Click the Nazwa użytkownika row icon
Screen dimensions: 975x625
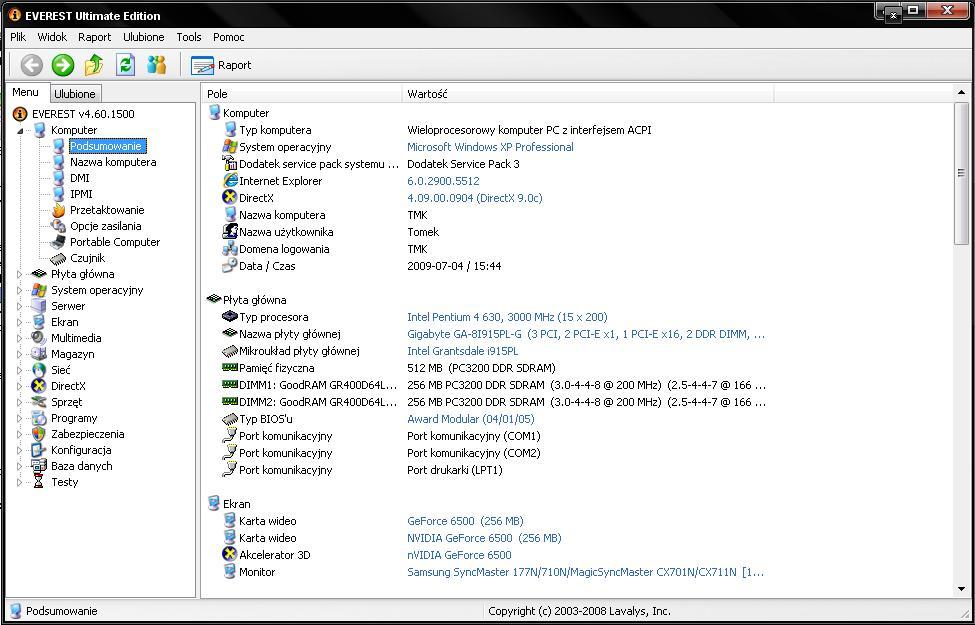(x=229, y=232)
